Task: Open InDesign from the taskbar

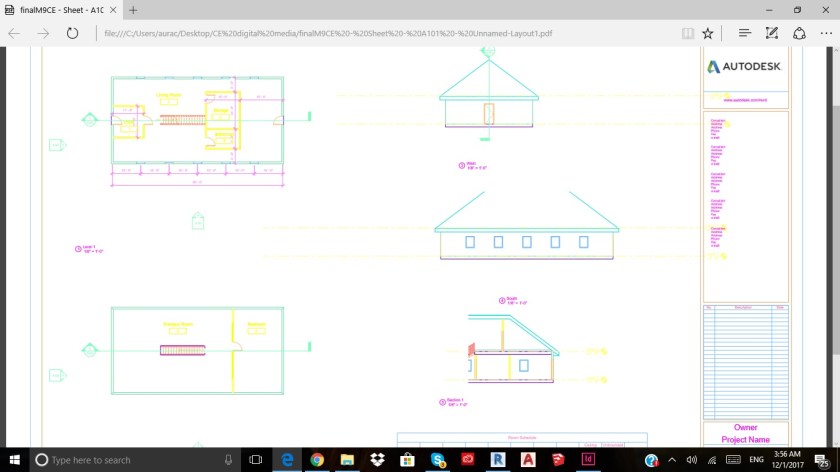Action: [x=589, y=460]
